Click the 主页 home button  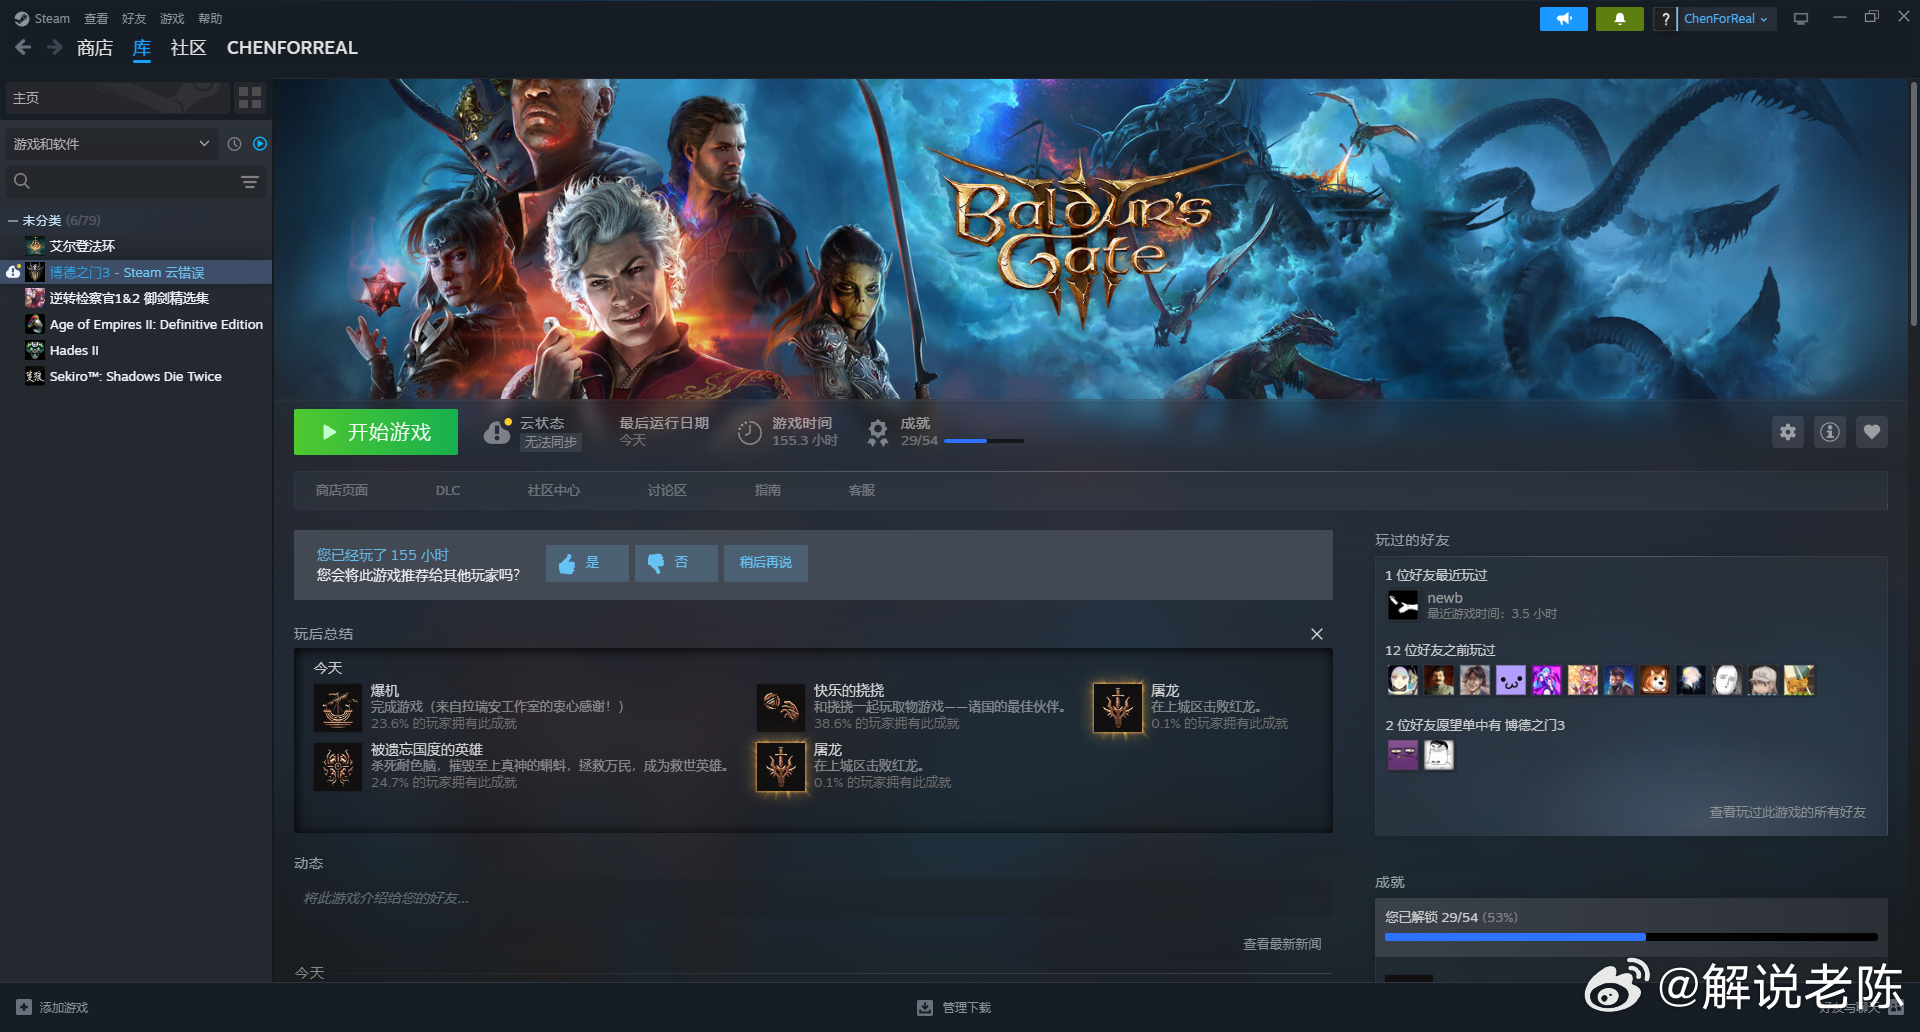pos(117,97)
